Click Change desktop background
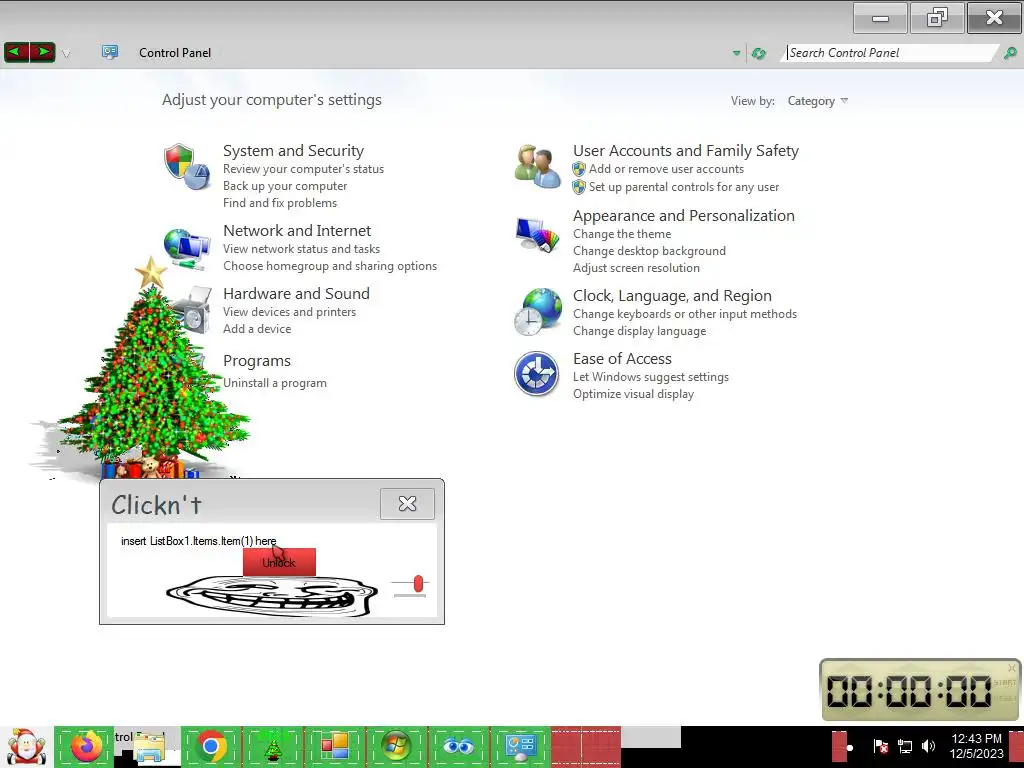Viewport: 1024px width, 768px height. (x=649, y=251)
